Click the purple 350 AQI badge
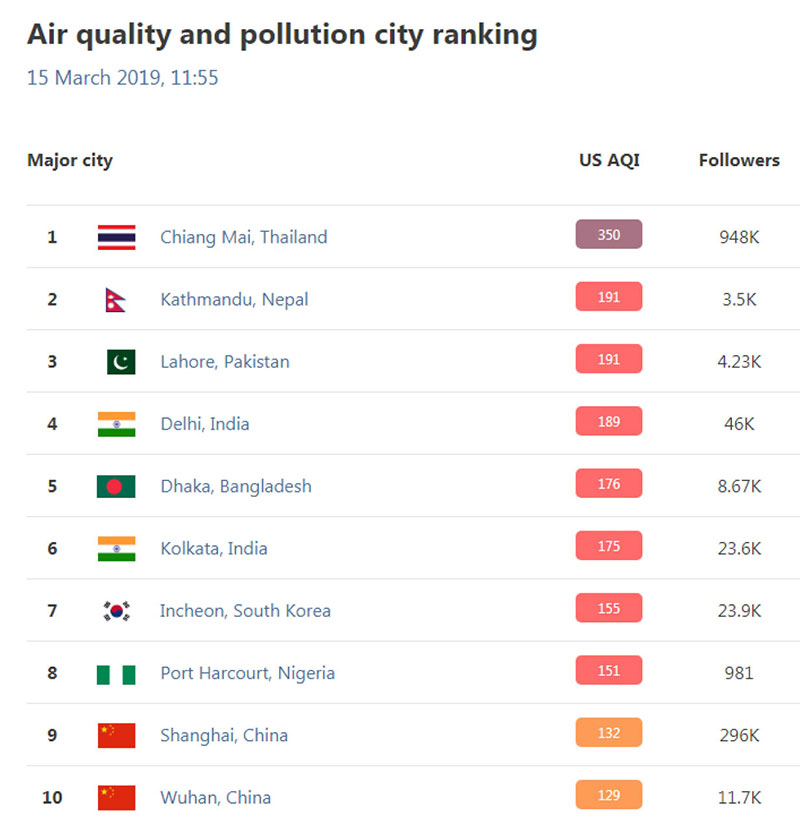Viewport: 800px width, 825px height. 608,235
